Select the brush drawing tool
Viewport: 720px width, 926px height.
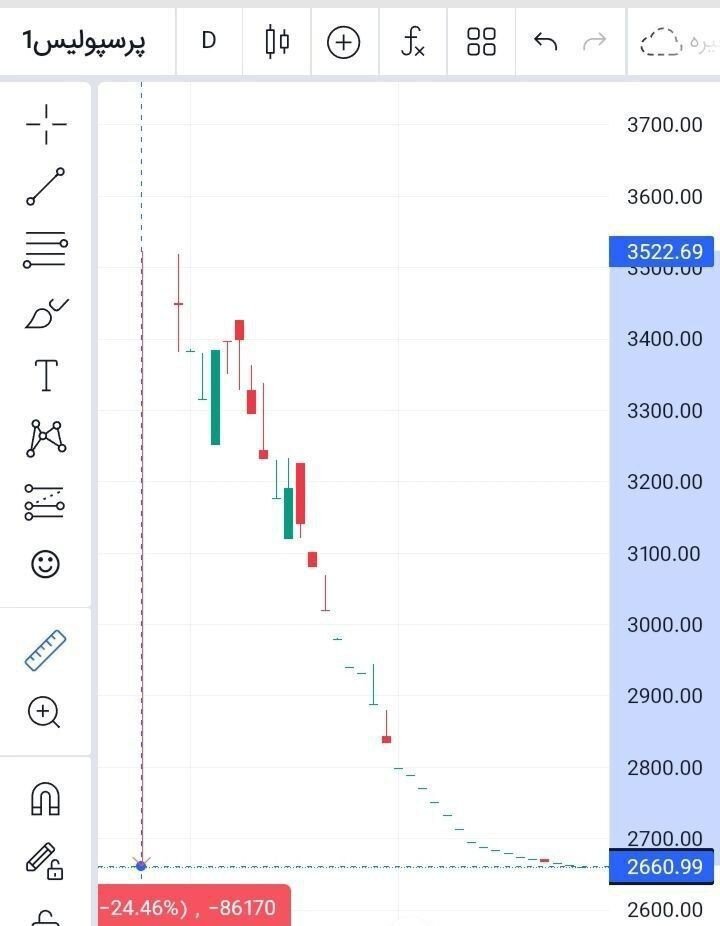[46, 314]
